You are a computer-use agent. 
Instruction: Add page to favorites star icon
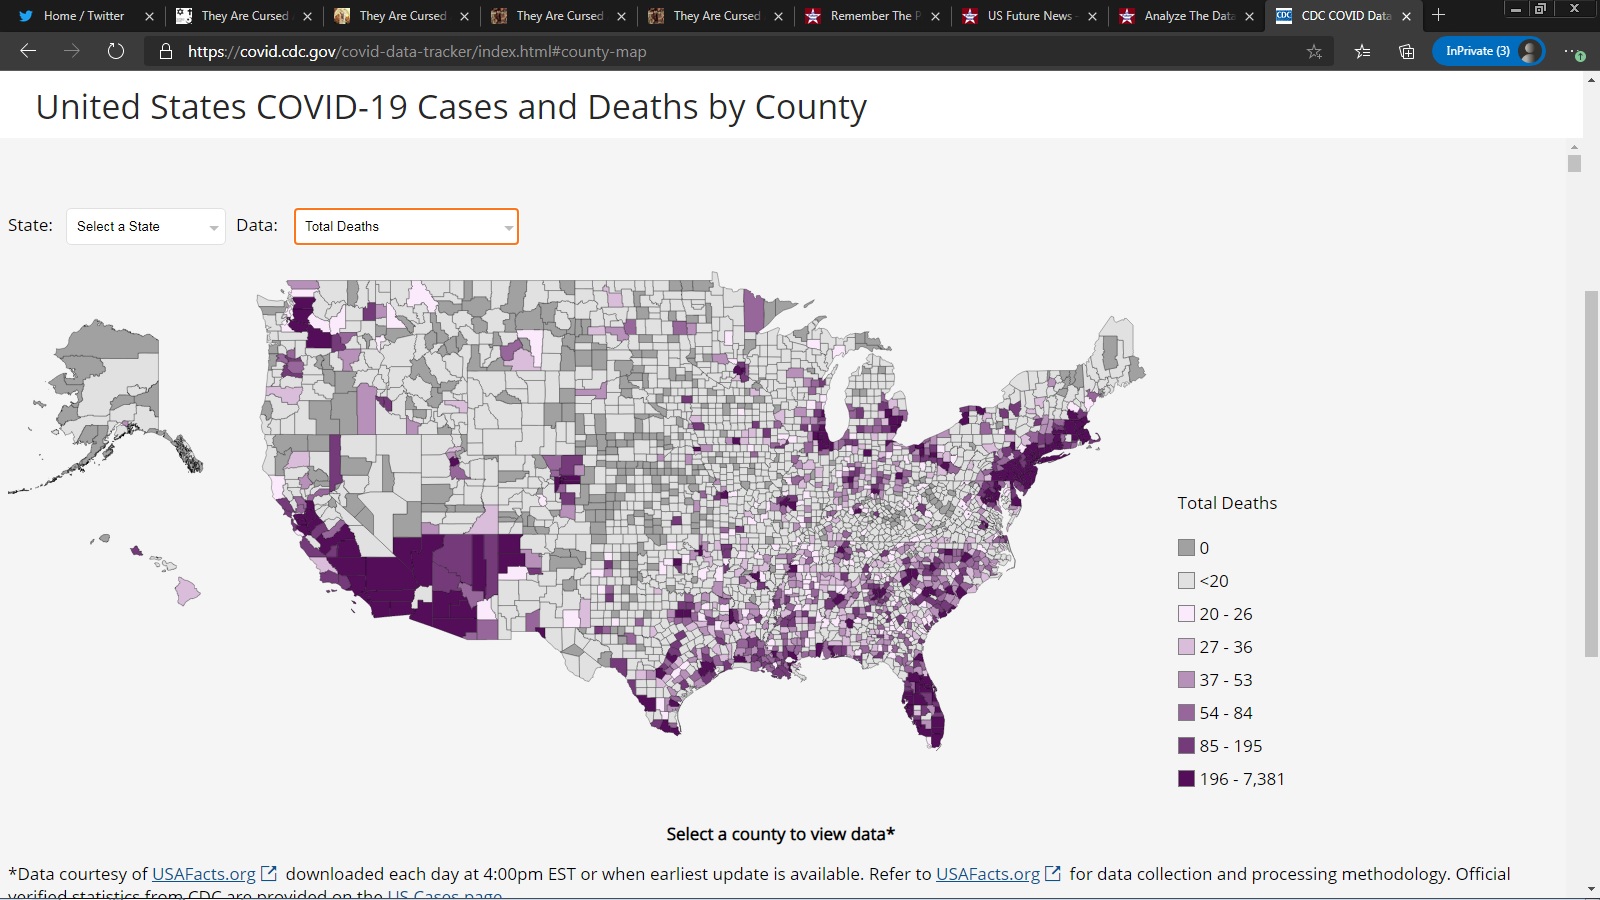(1314, 52)
